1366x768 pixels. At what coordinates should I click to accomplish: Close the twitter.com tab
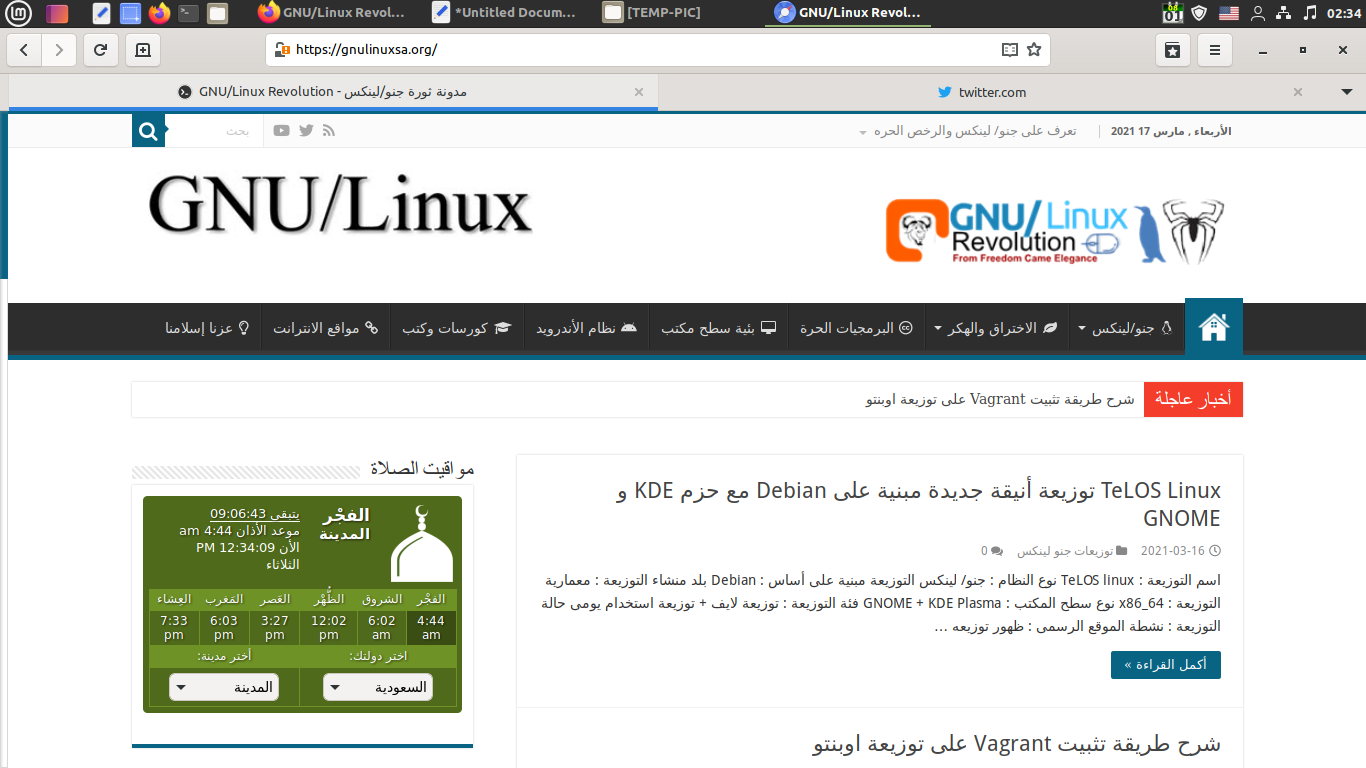1298,92
